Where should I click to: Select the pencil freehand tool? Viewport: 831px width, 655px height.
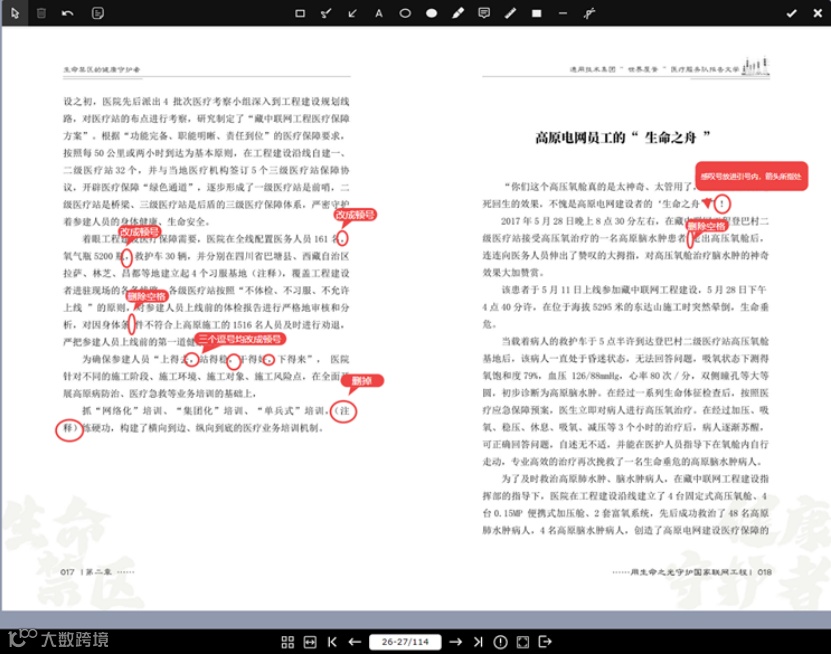(510, 13)
